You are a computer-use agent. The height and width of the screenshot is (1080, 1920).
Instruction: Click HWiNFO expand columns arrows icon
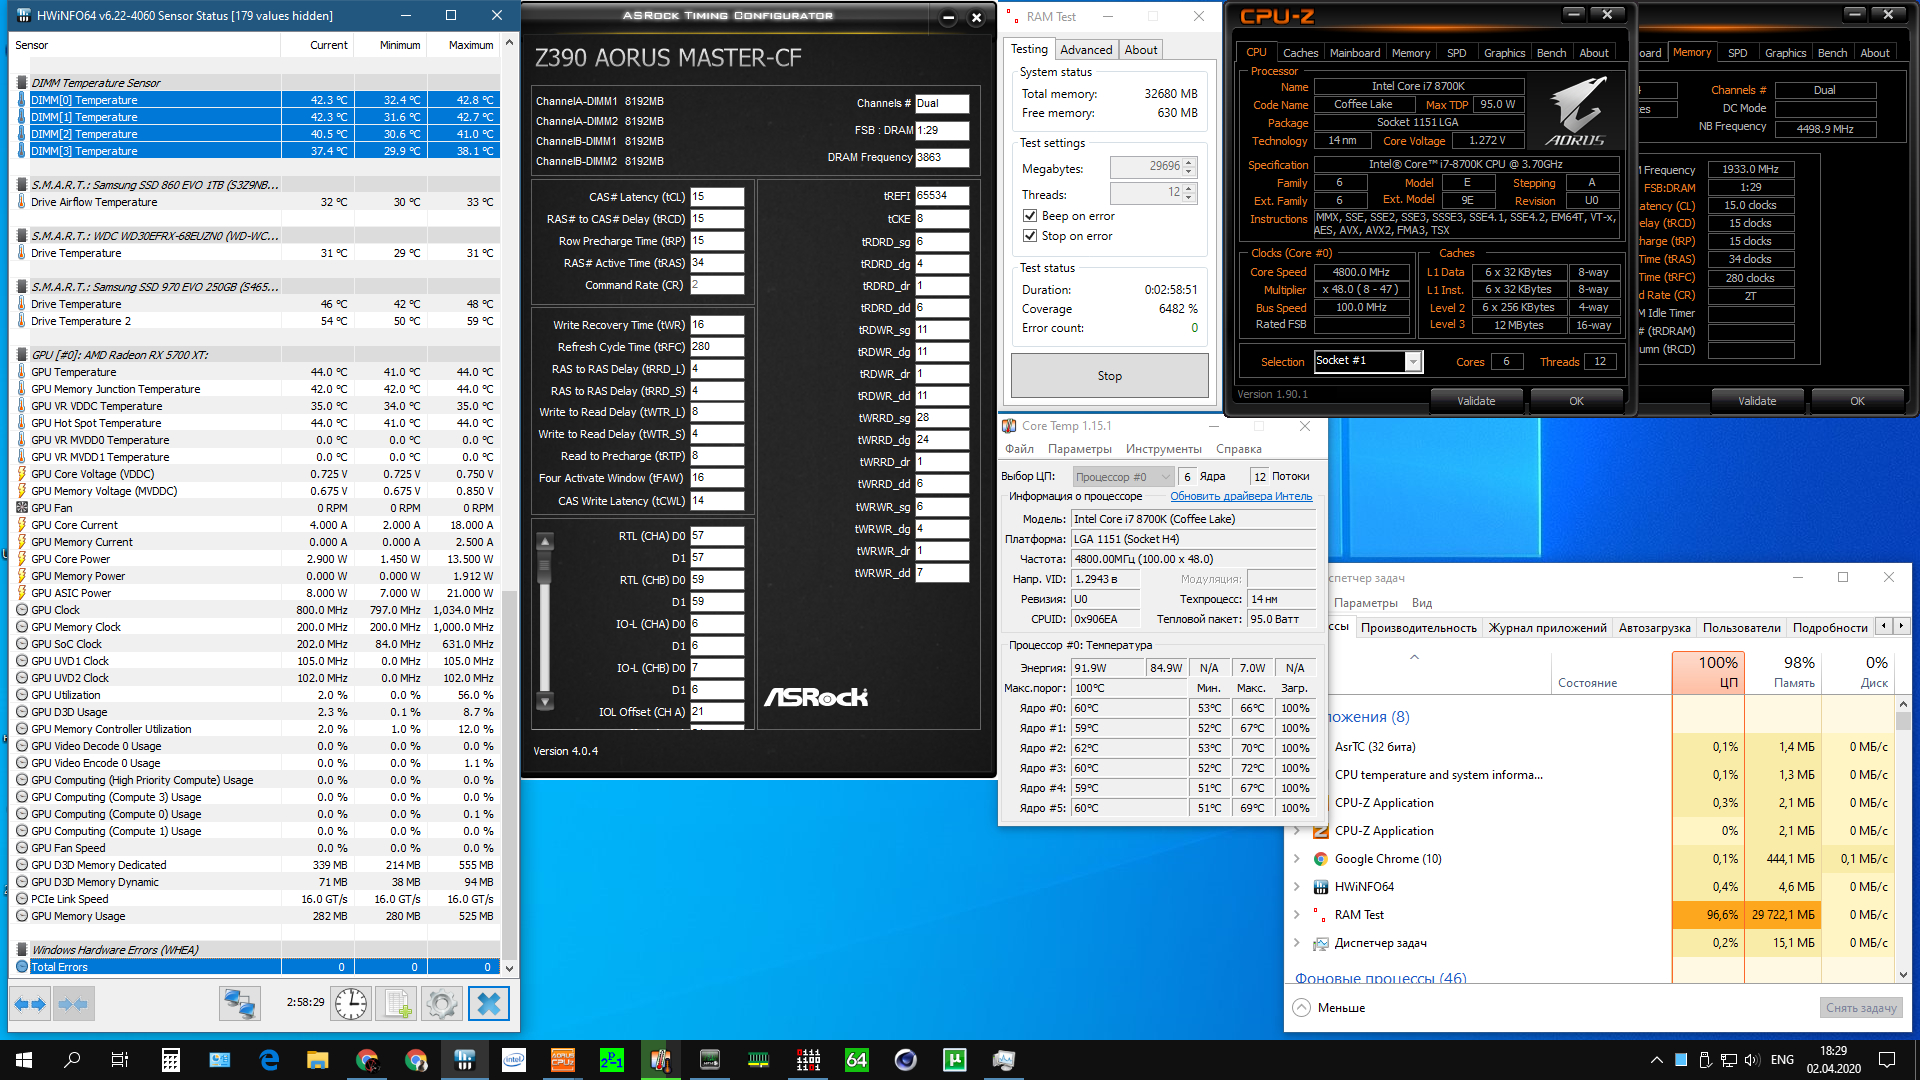[30, 1004]
